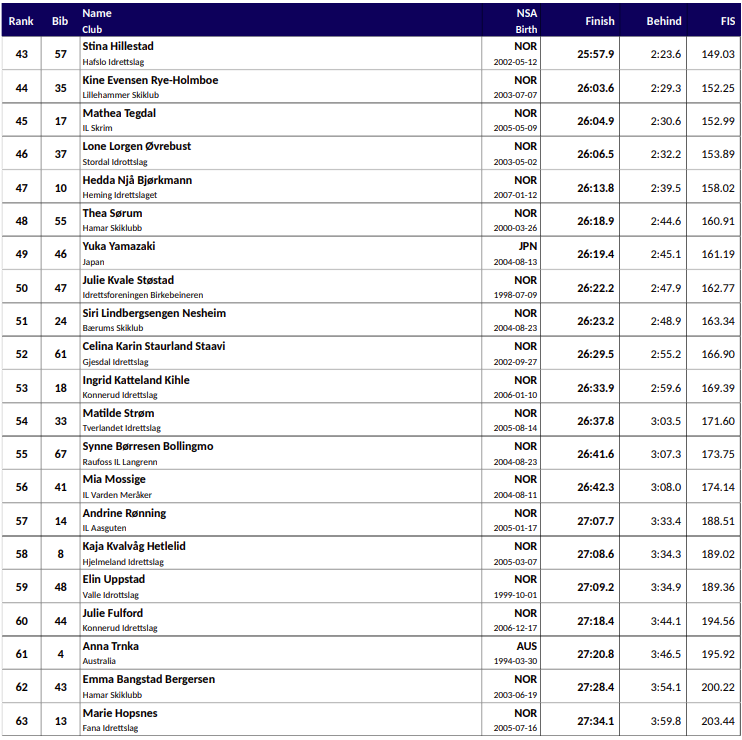
Task: Click the Rank column header
Action: pyautogui.click(x=21, y=21)
